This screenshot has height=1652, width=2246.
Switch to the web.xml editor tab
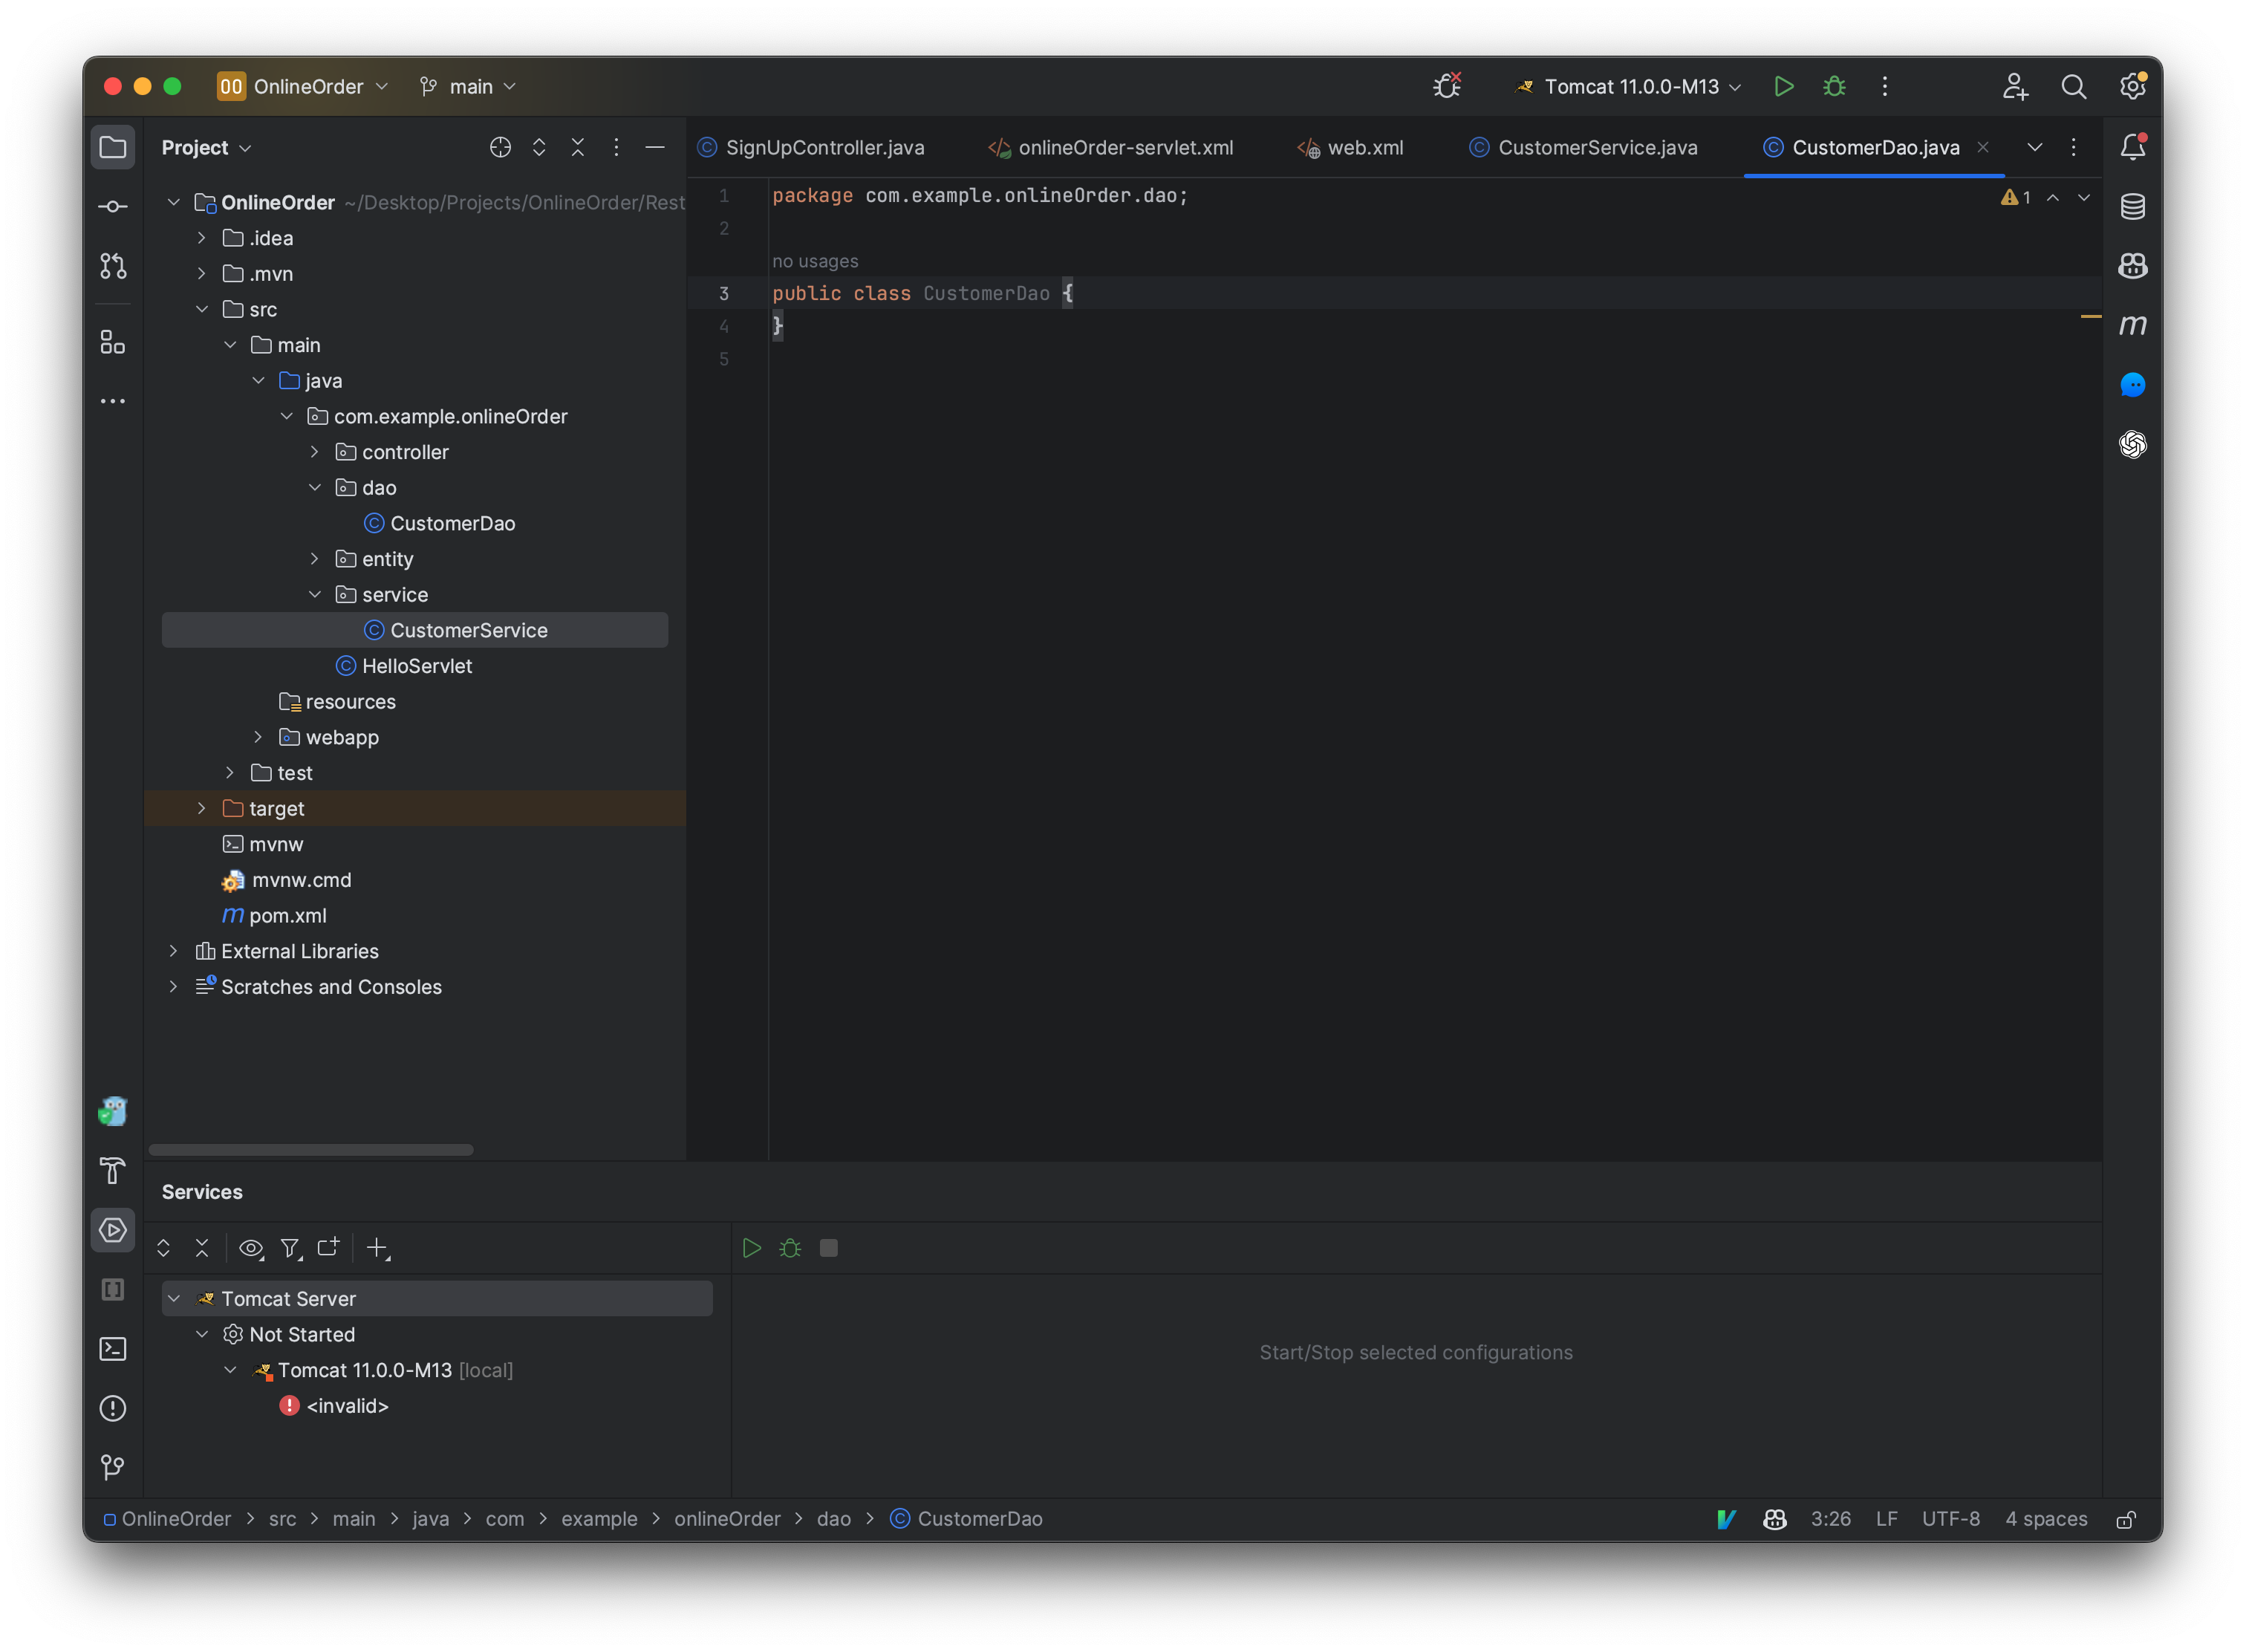pyautogui.click(x=1364, y=148)
